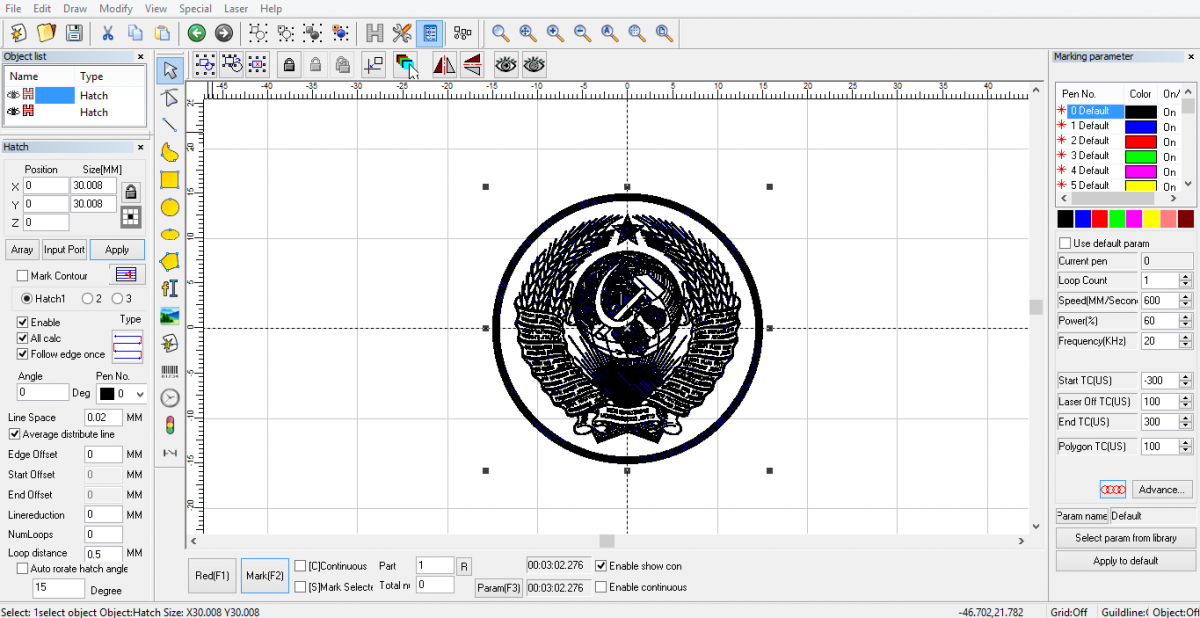The width and height of the screenshot is (1200, 618).
Task: Select the Pick arrow tool
Action: coord(170,70)
